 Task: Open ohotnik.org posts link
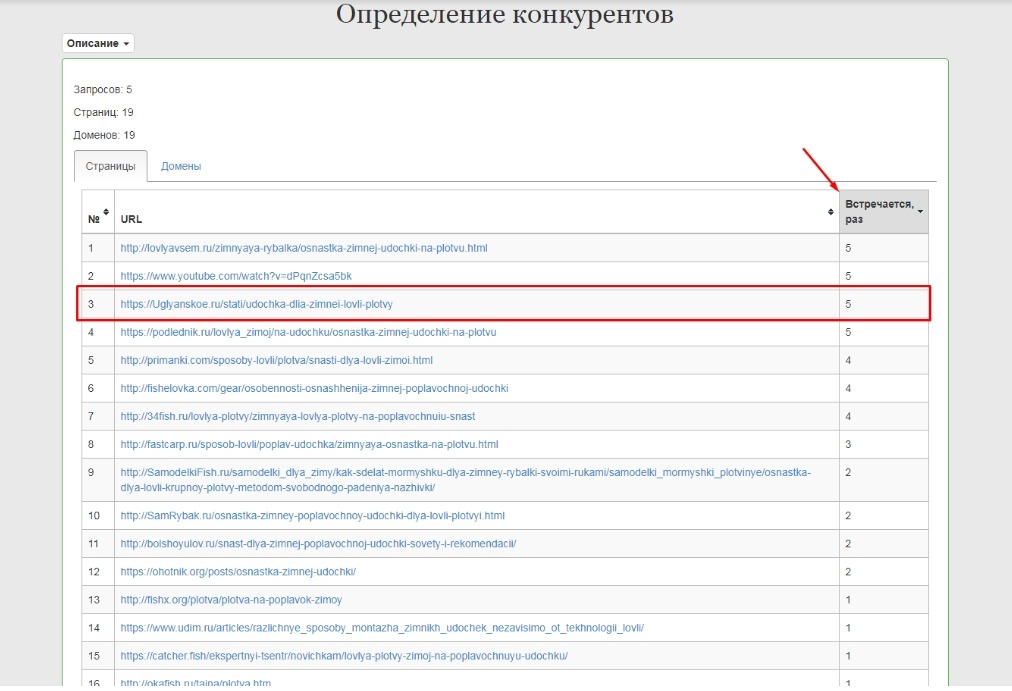tap(238, 572)
